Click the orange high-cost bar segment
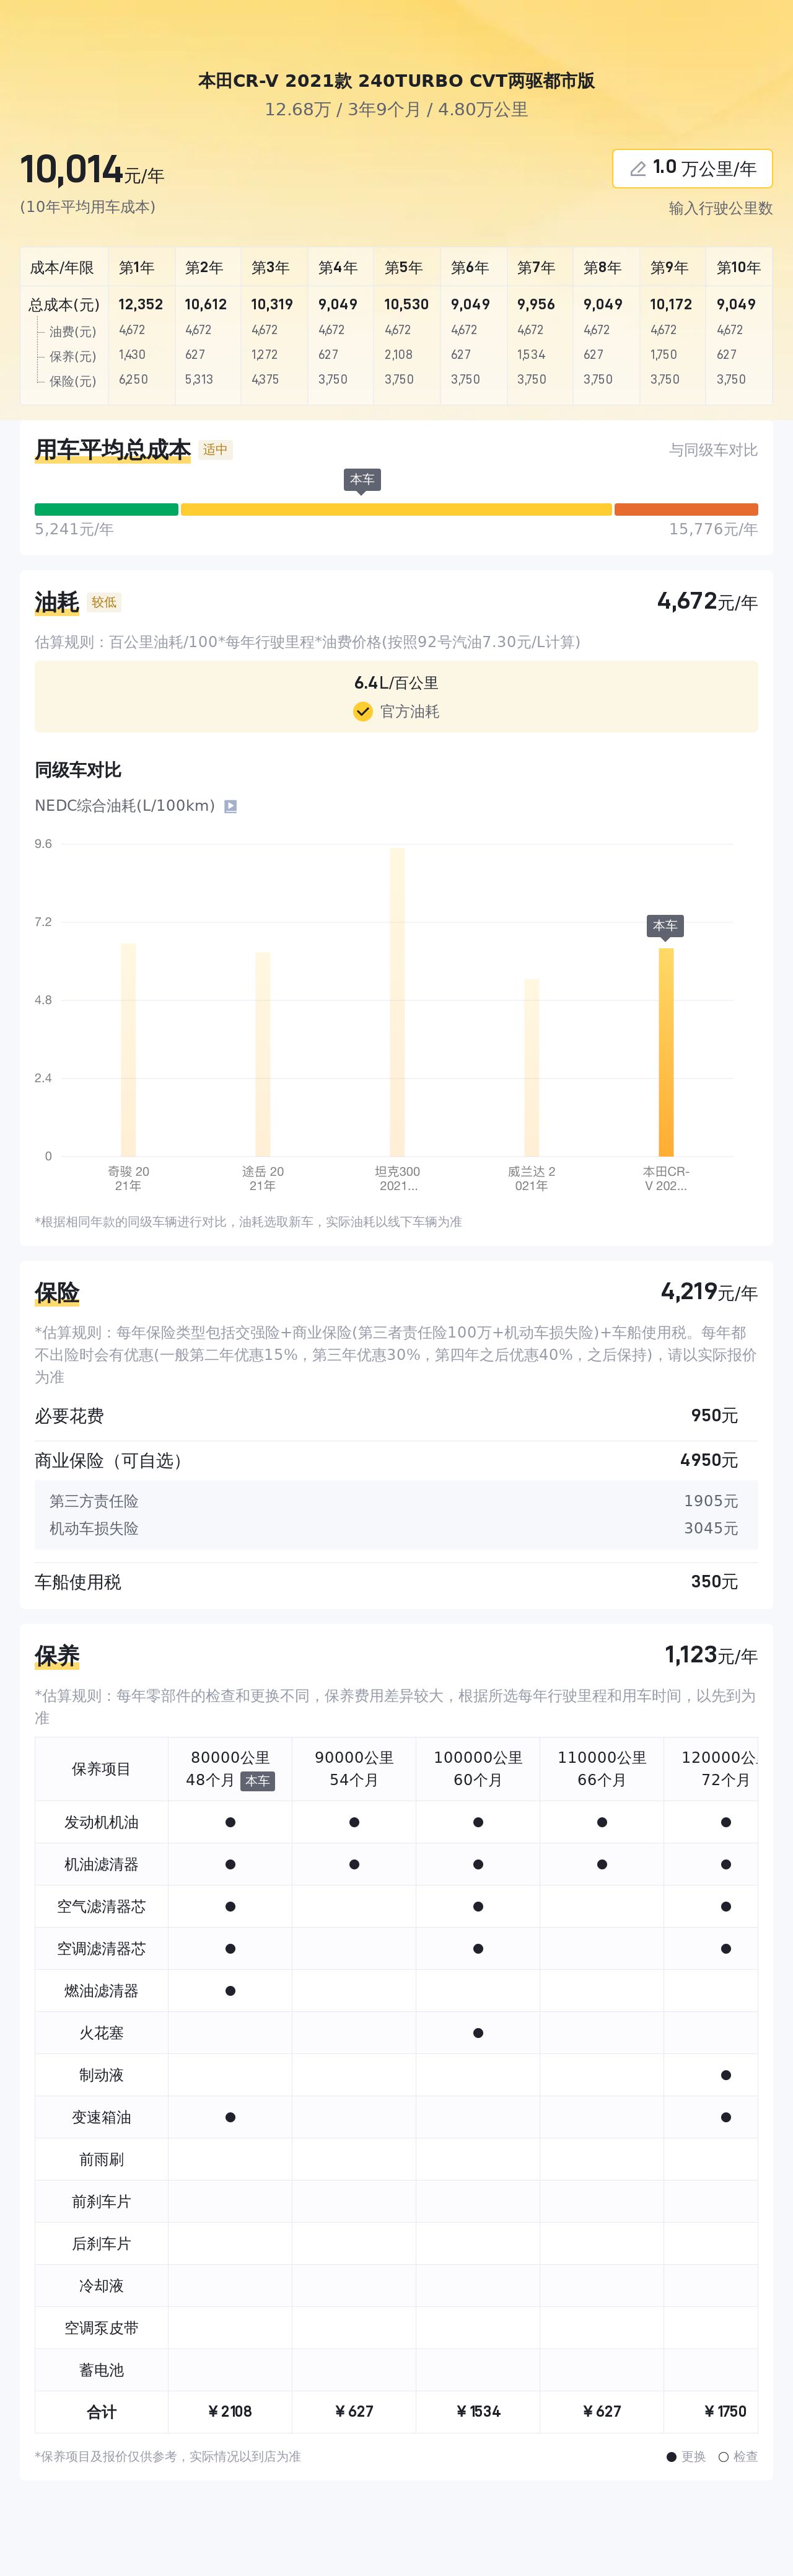The image size is (793, 2576). [686, 509]
